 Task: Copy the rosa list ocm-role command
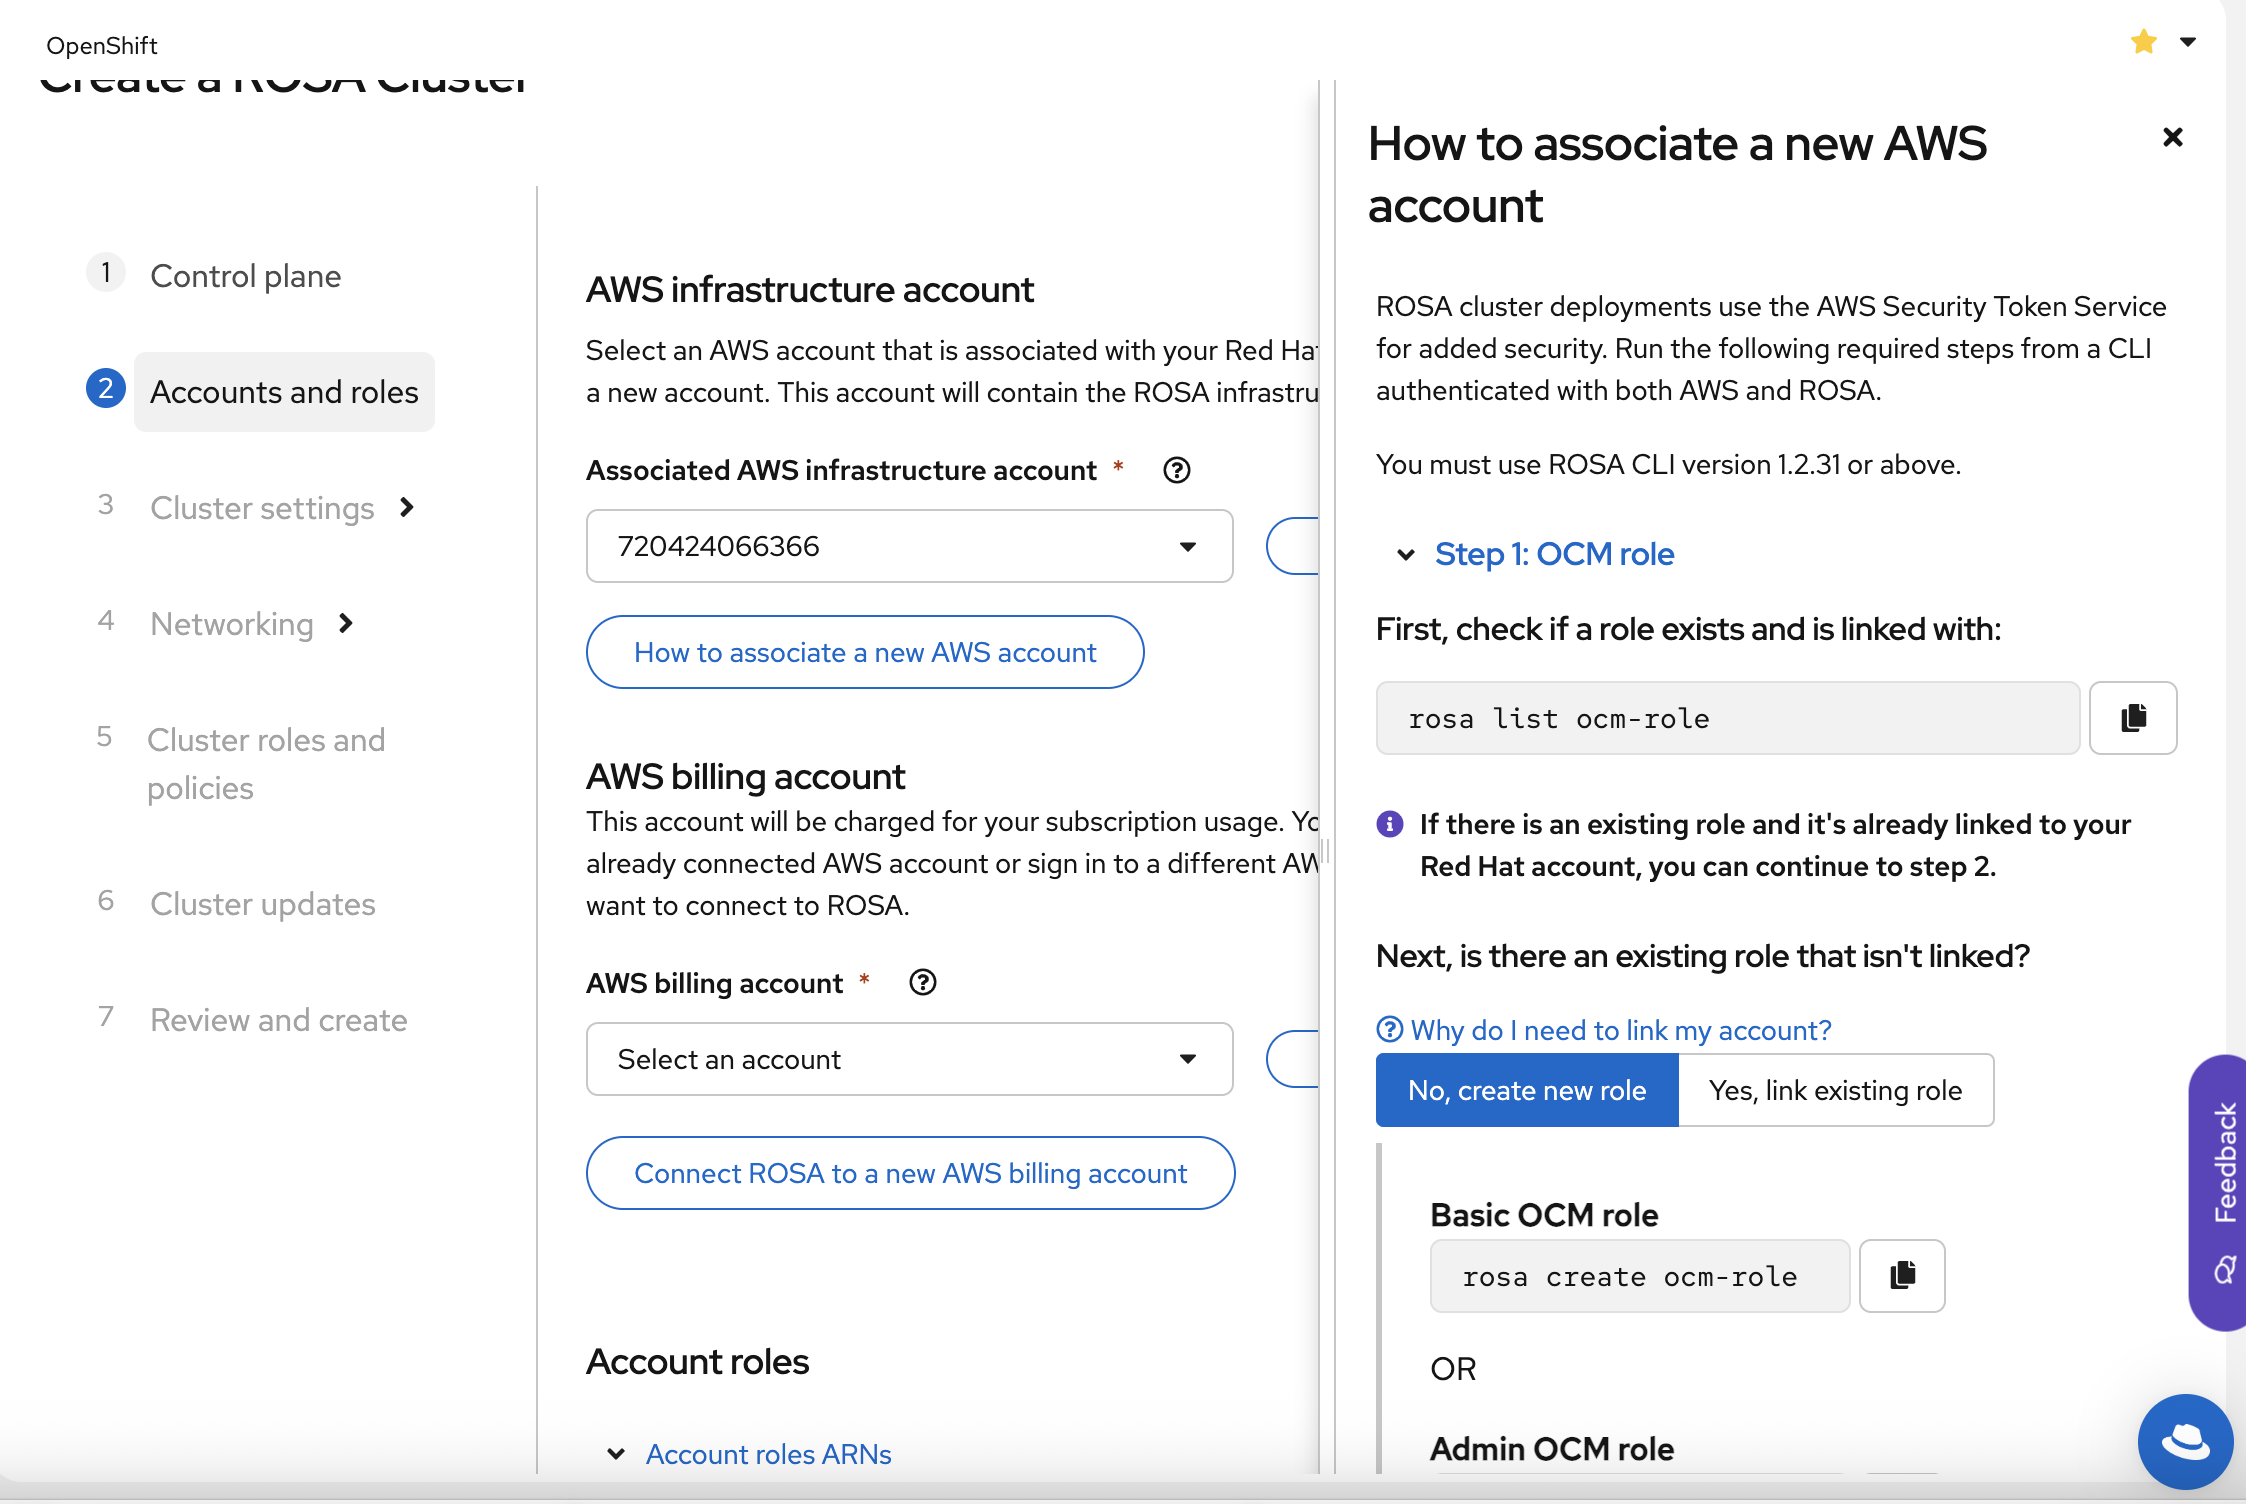[2132, 718]
